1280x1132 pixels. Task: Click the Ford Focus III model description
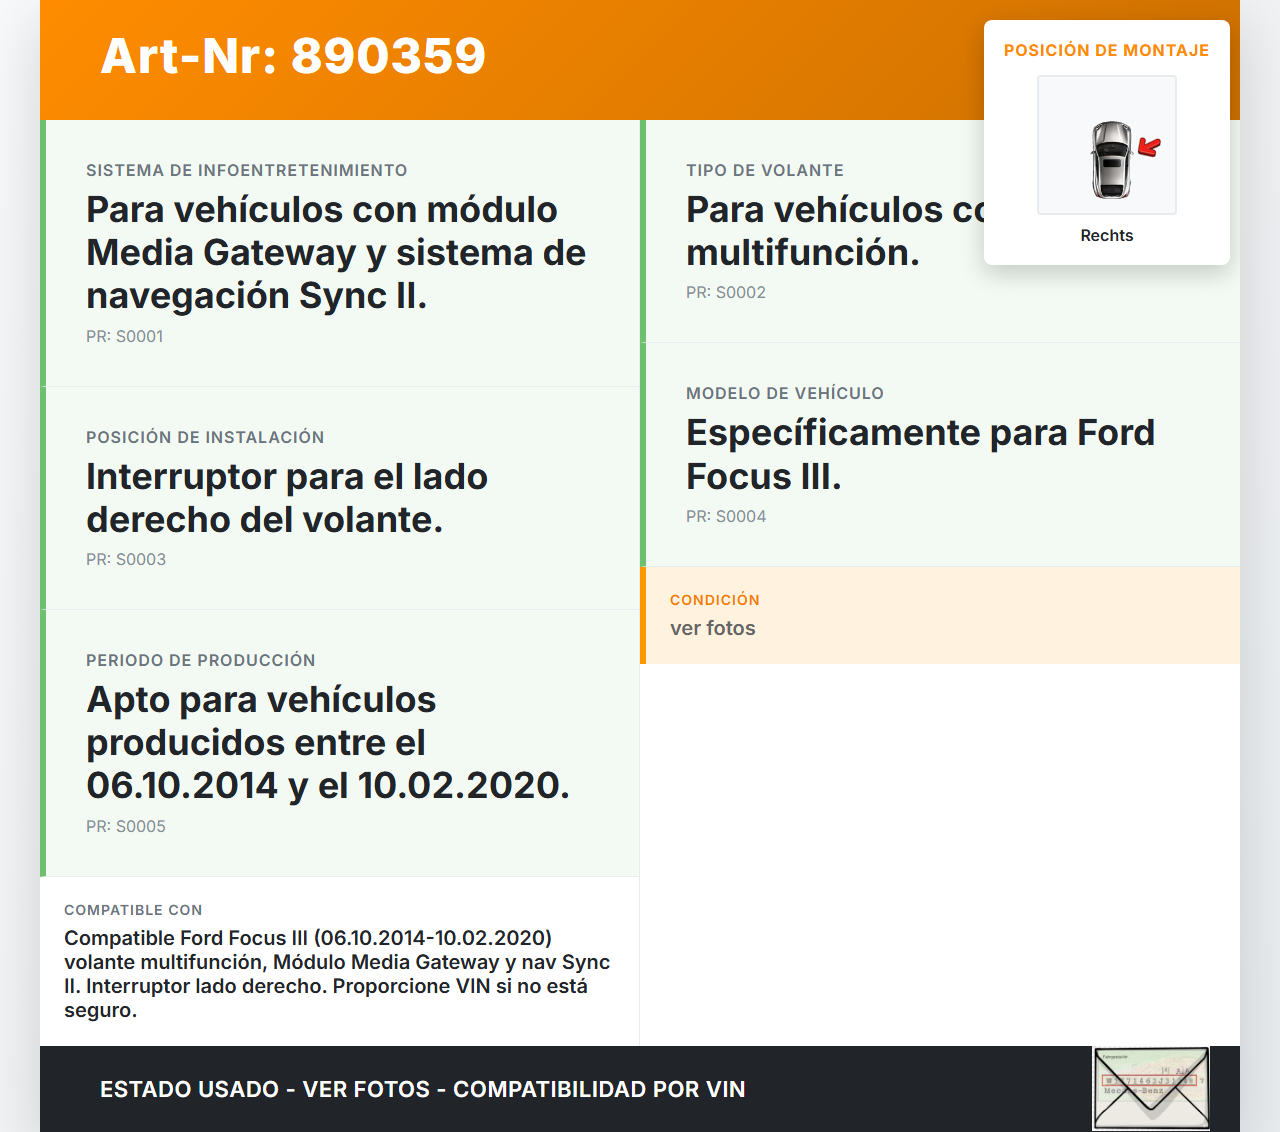(x=920, y=455)
